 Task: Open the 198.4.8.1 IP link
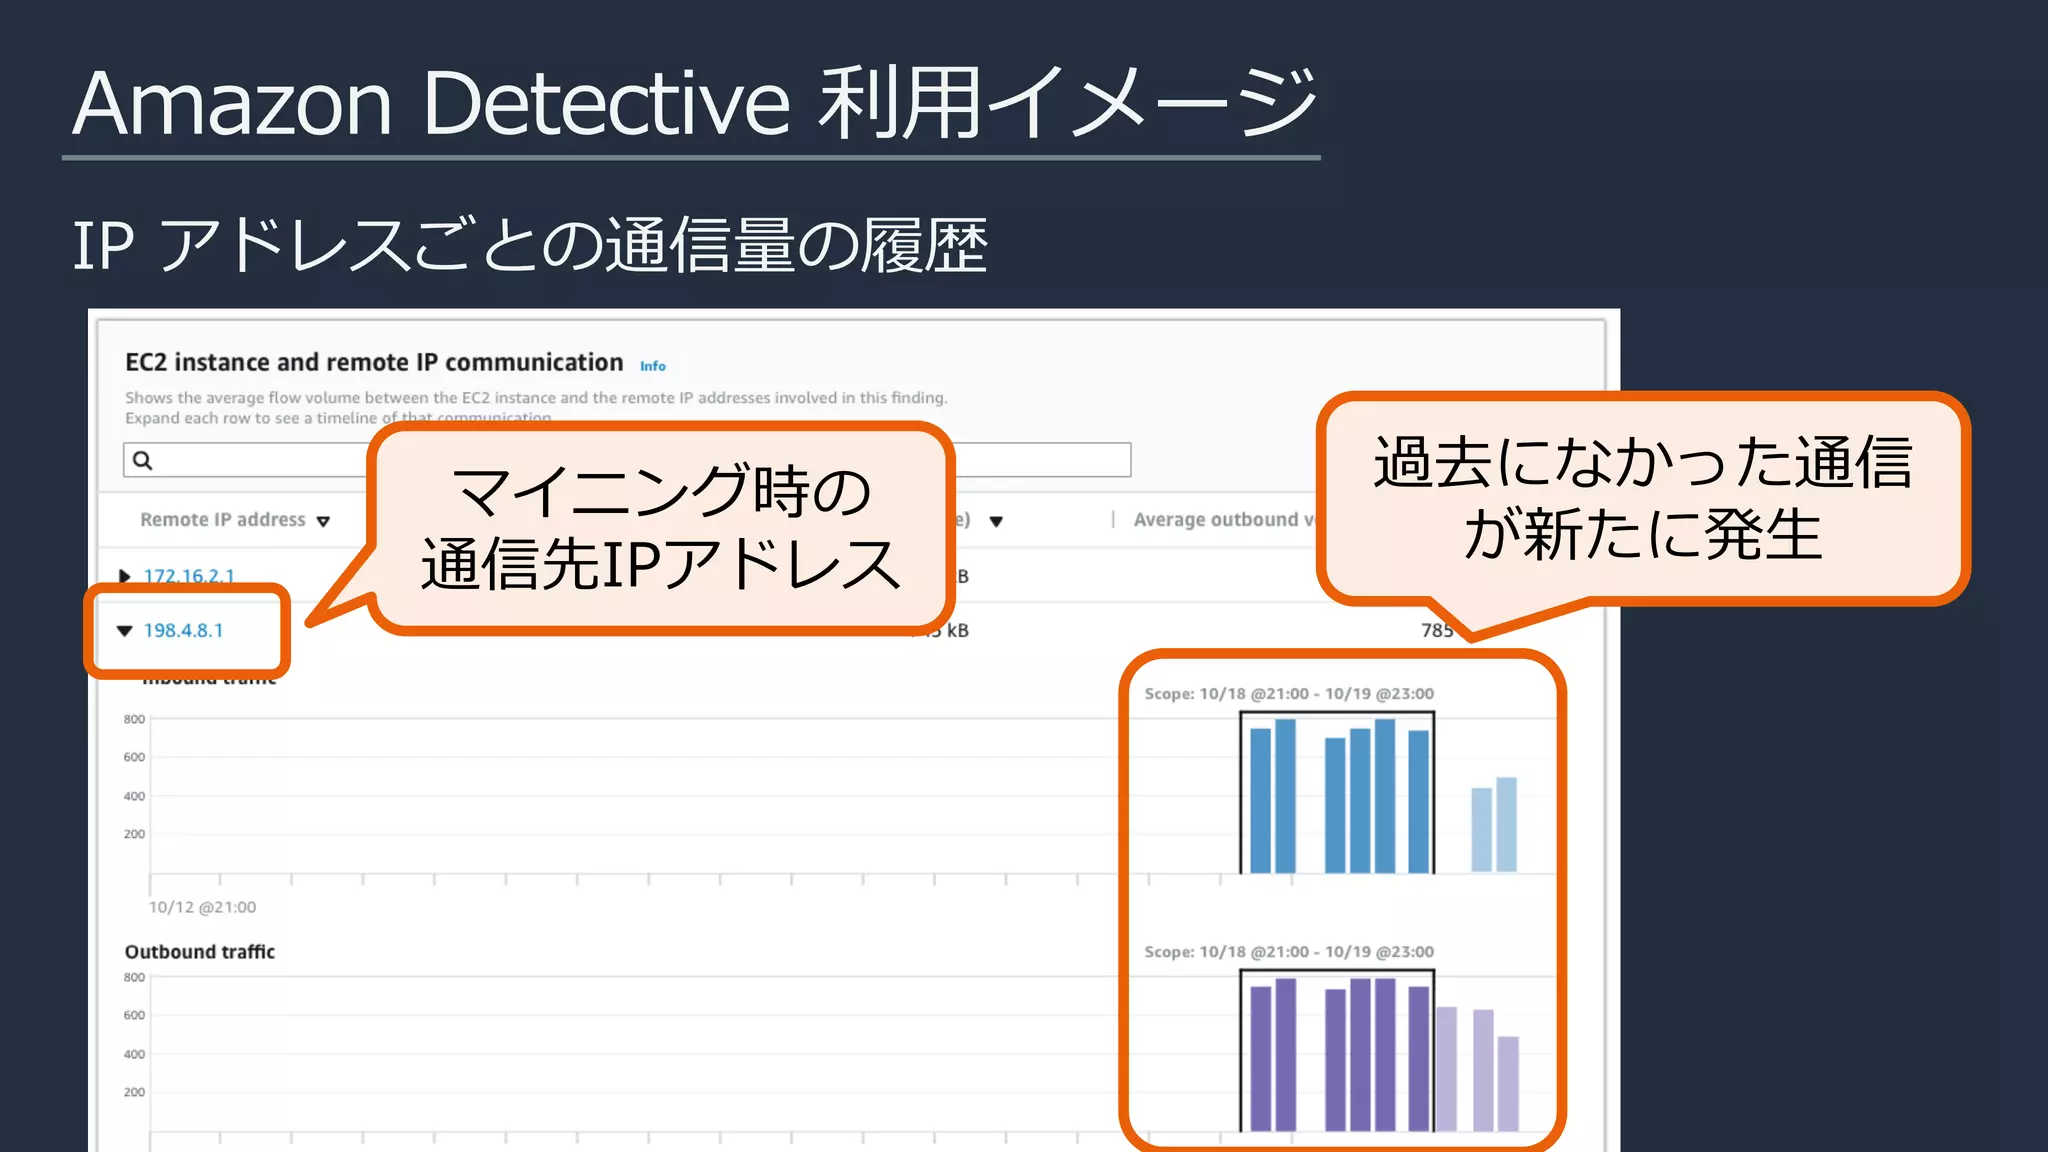point(183,631)
